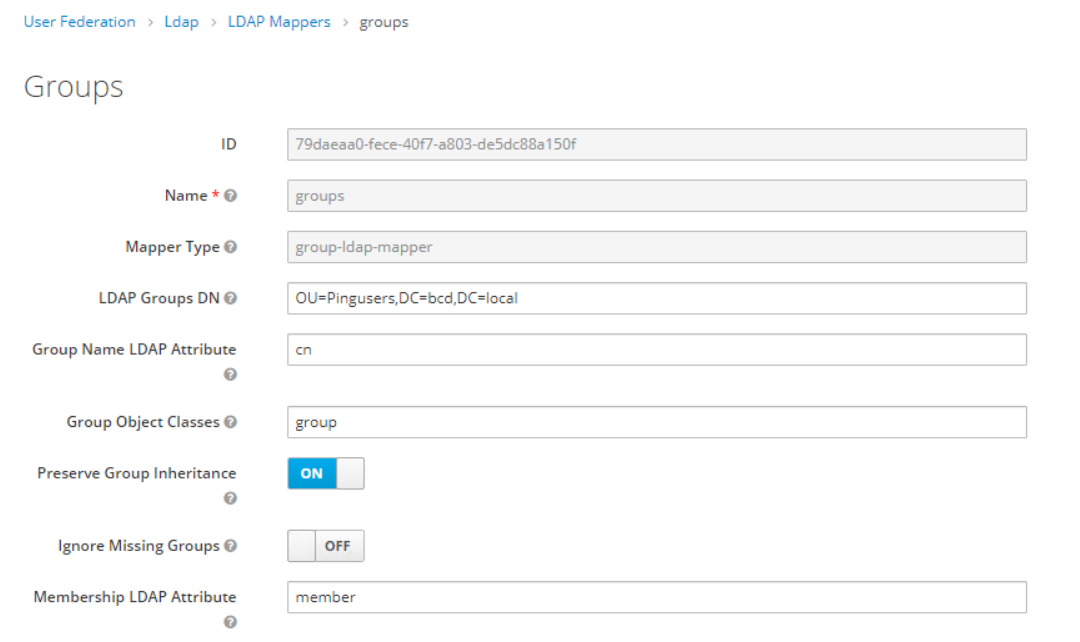Click the Mapper Type field showing group-ldap-mapper

pos(656,247)
